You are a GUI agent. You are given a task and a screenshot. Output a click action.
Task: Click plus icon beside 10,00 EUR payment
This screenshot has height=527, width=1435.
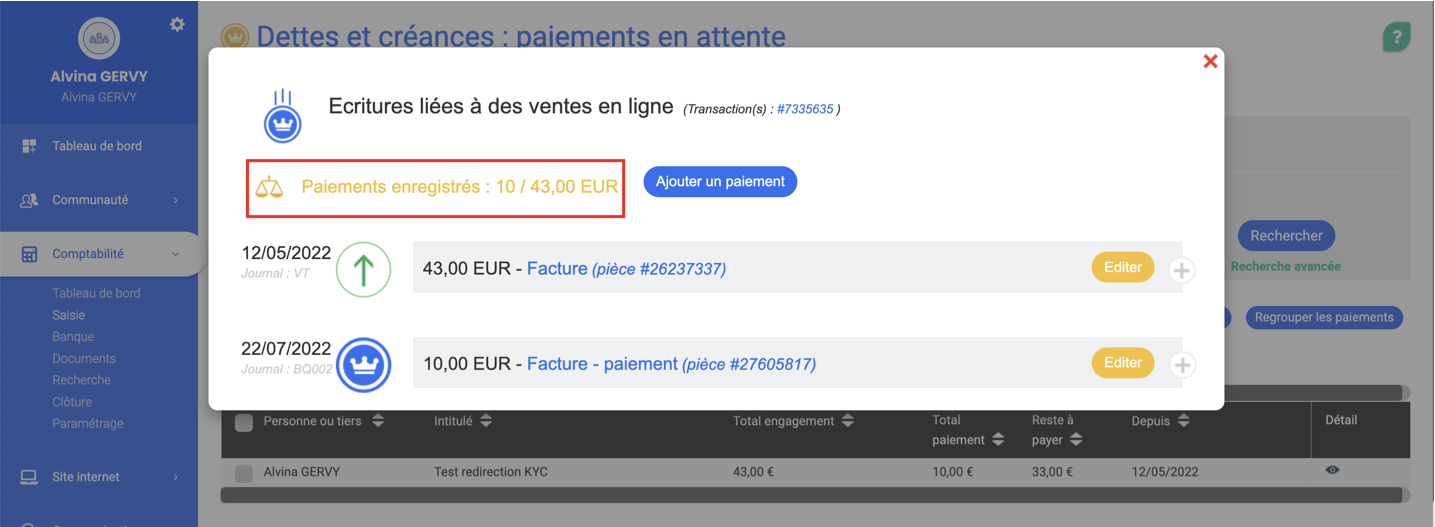tap(1182, 365)
